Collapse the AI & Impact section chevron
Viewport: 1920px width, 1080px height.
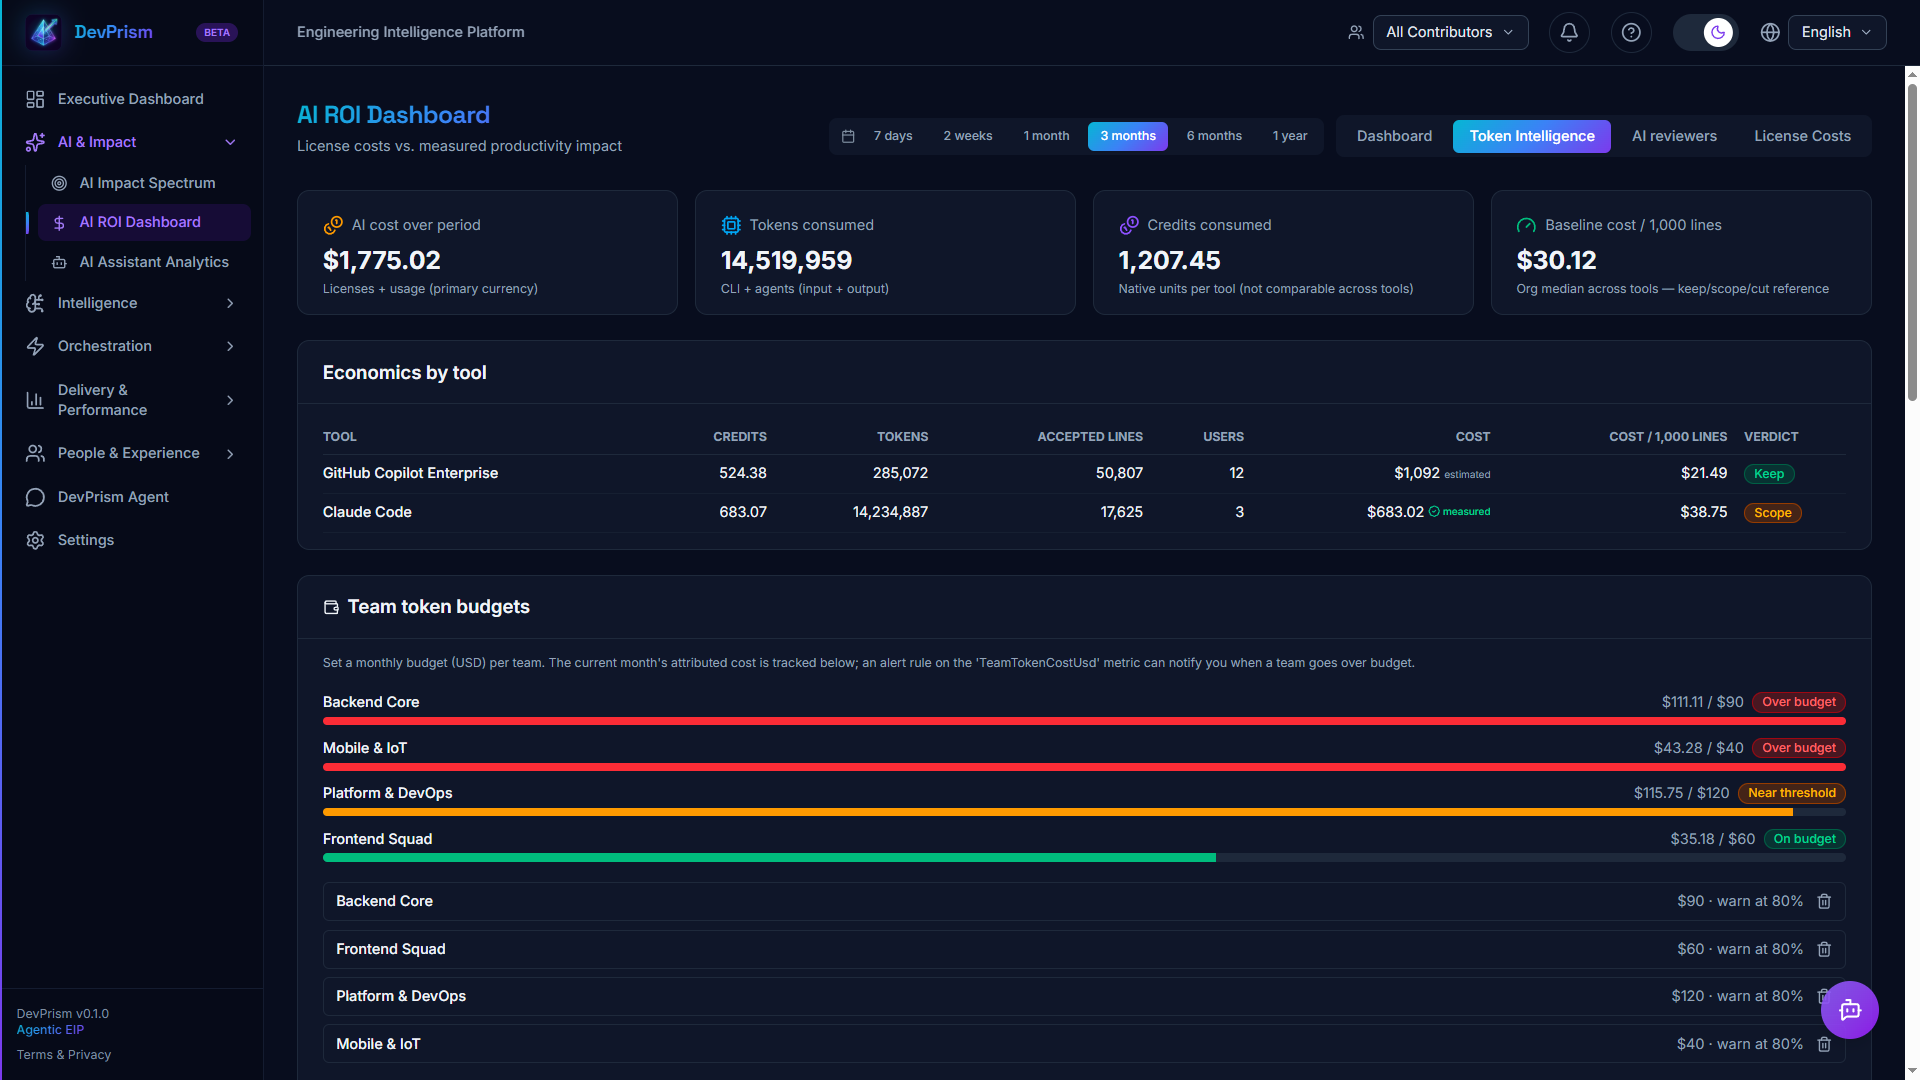pyautogui.click(x=230, y=142)
